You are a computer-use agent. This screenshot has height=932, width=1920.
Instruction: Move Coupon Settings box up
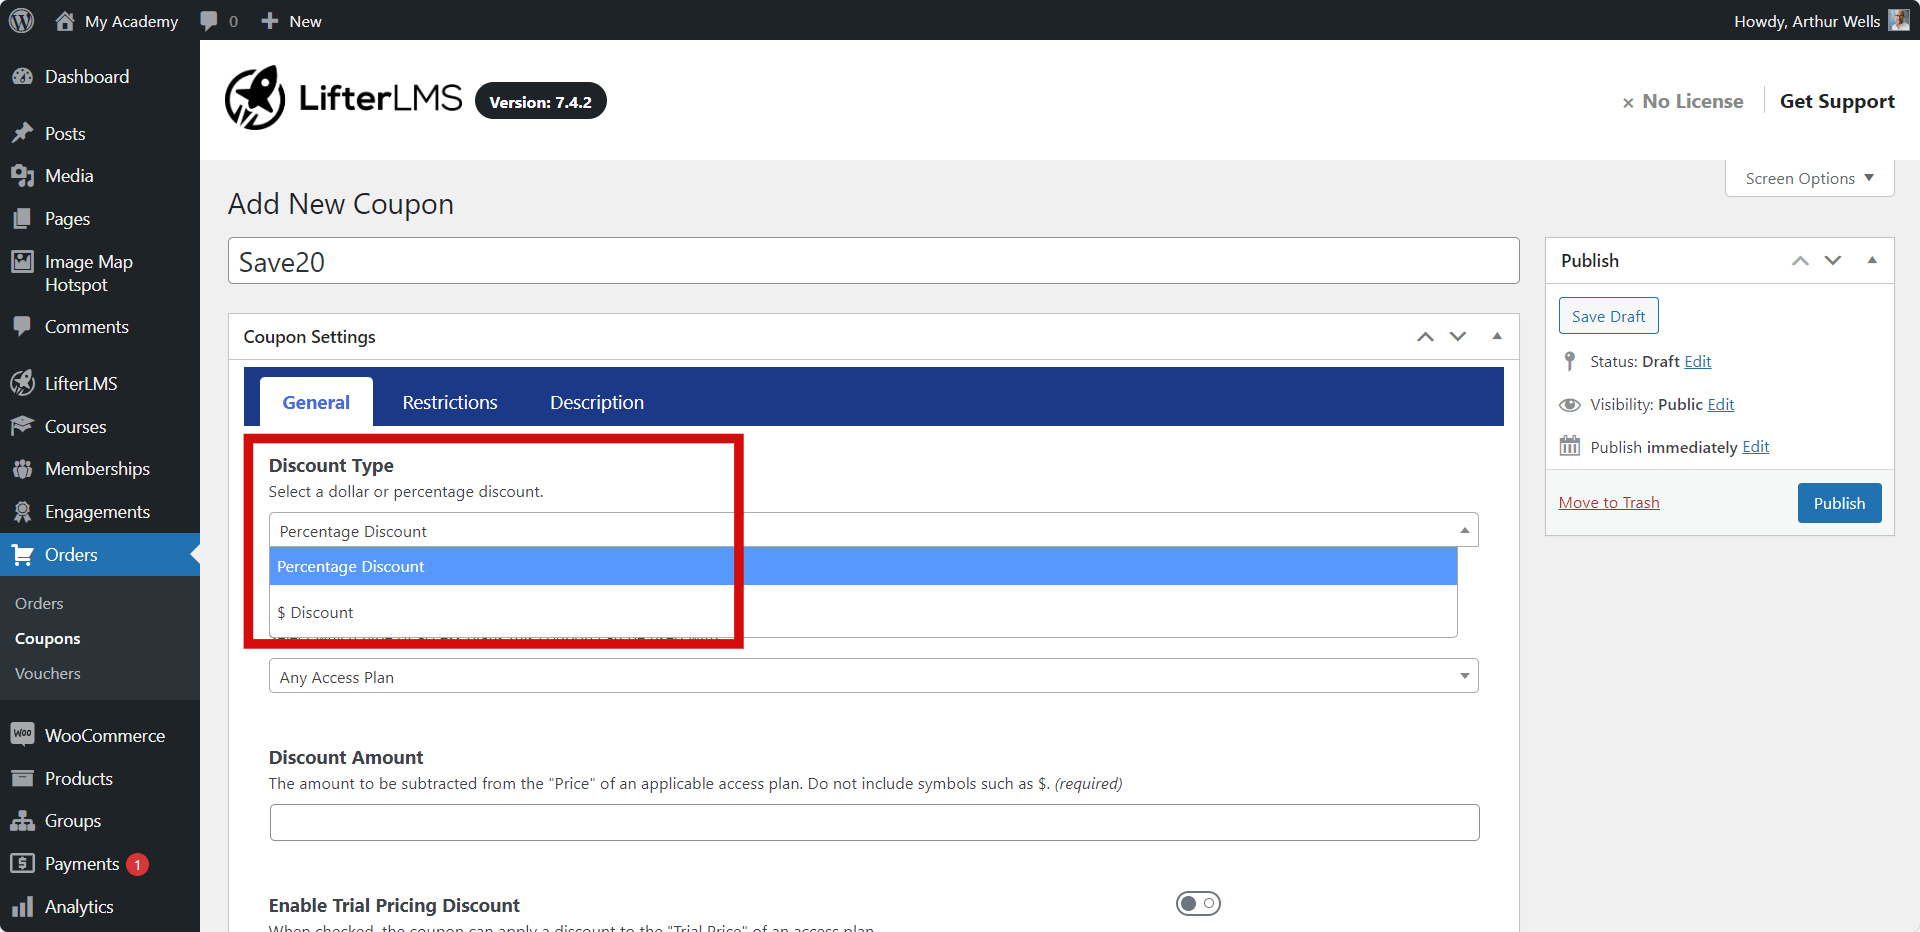tap(1426, 337)
